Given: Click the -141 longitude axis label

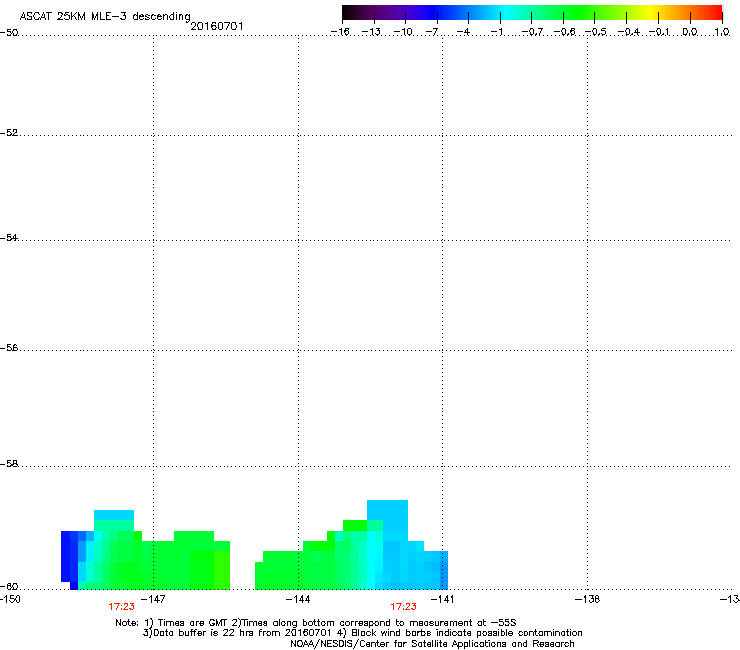Looking at the screenshot, I should click(442, 599).
